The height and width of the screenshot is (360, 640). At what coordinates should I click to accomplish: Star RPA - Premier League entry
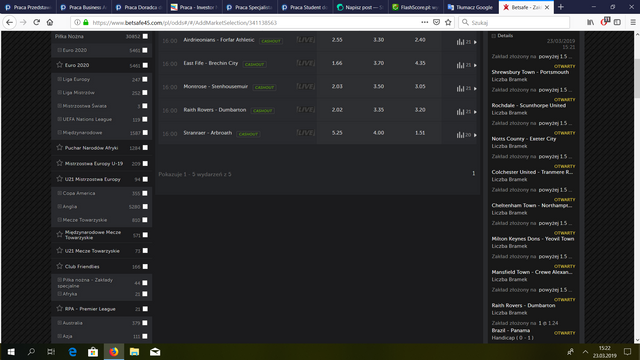(60, 309)
